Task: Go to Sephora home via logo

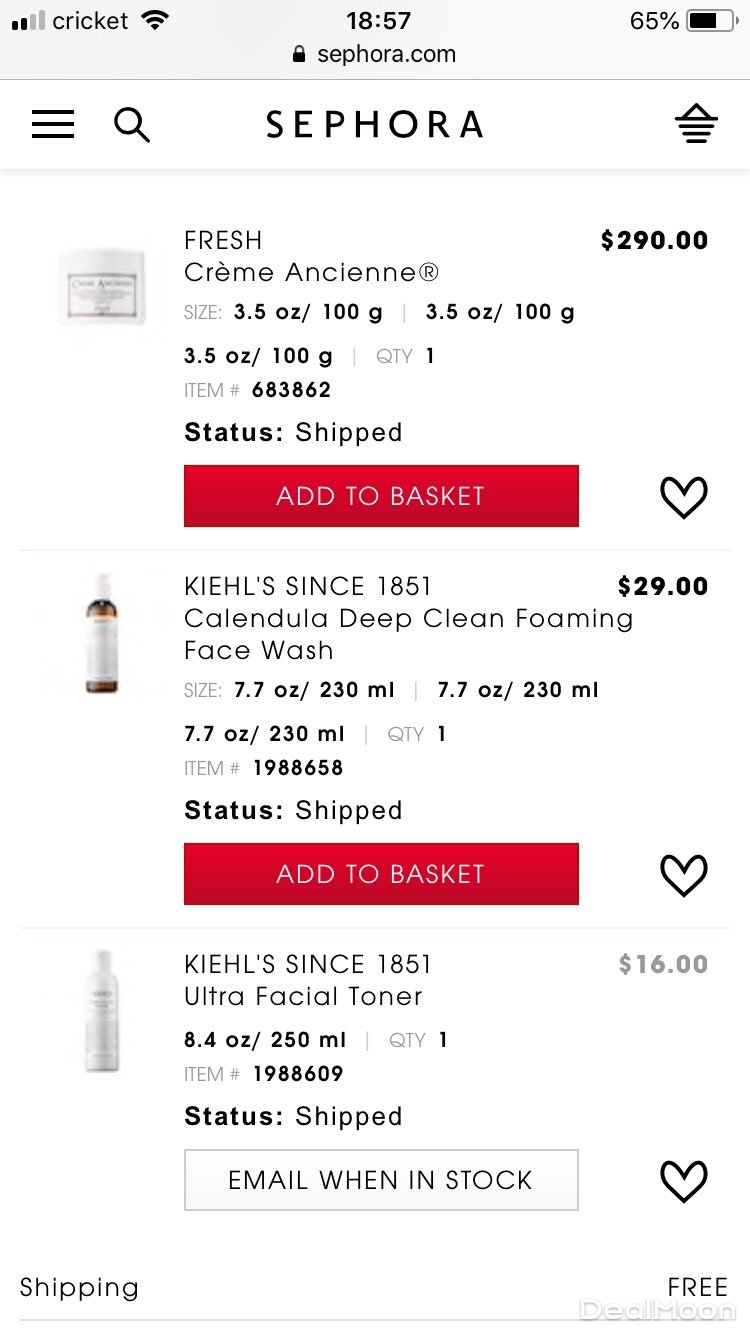Action: point(374,125)
